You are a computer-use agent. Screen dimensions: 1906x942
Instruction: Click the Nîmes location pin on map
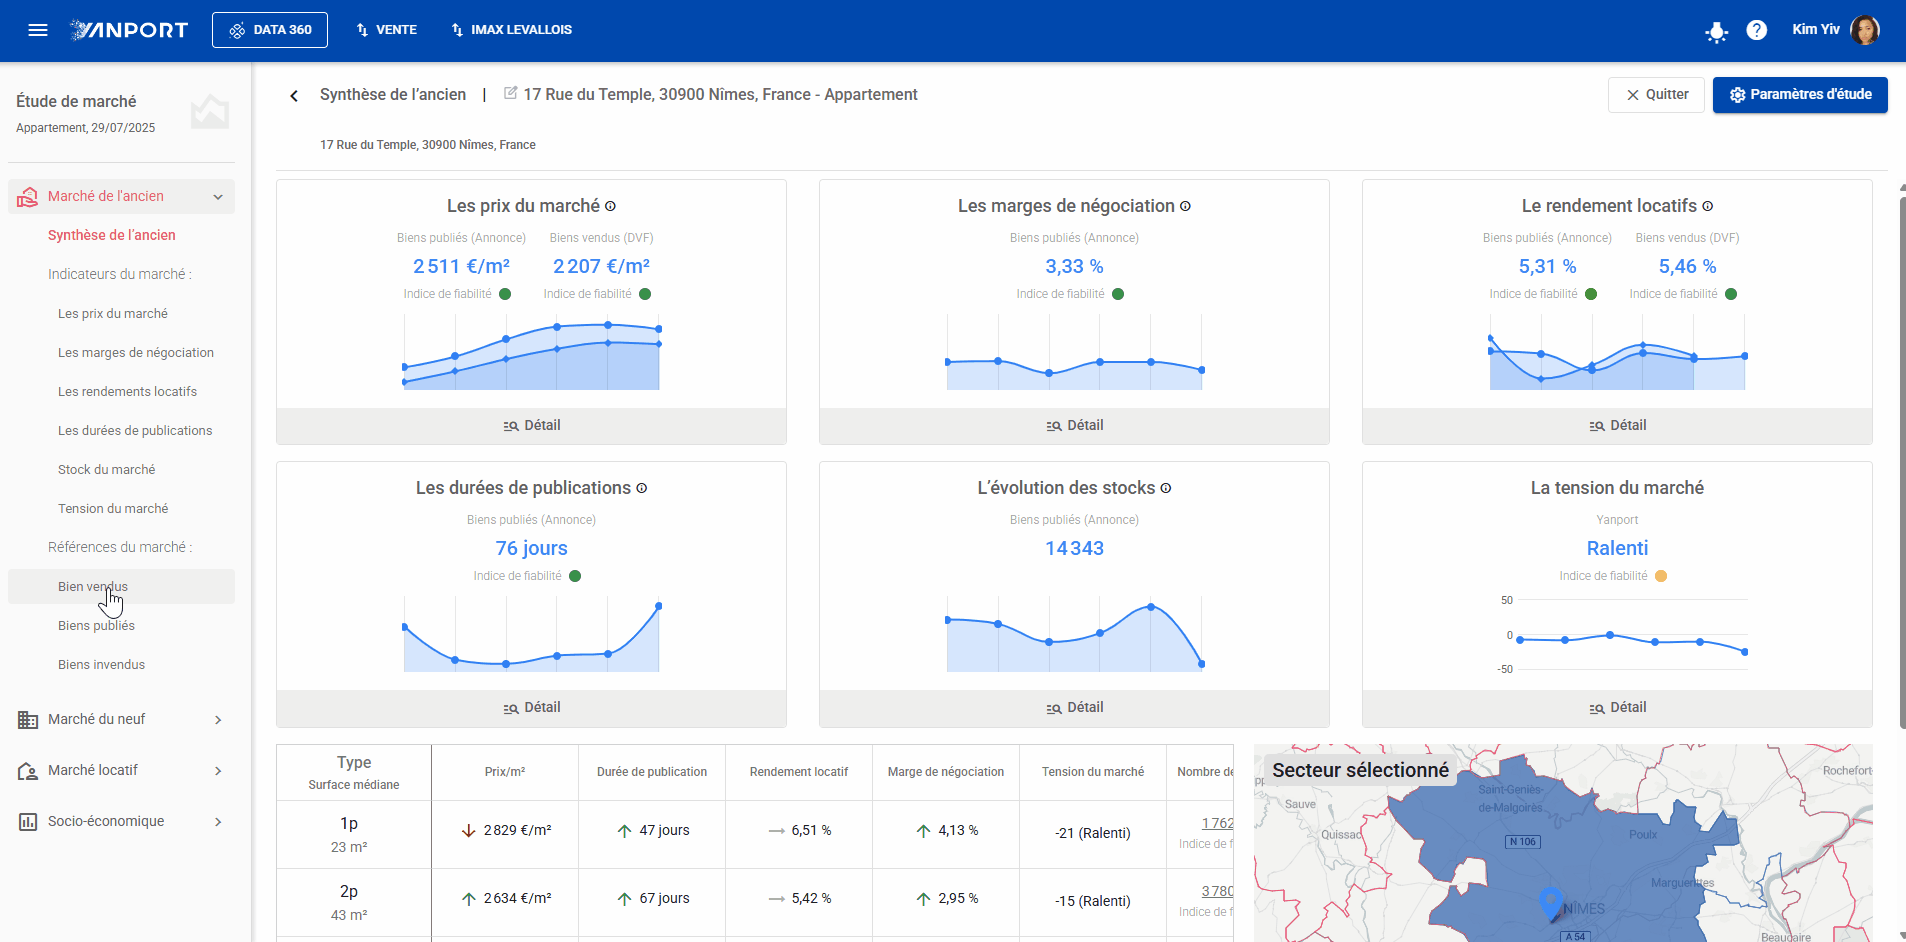click(1550, 902)
